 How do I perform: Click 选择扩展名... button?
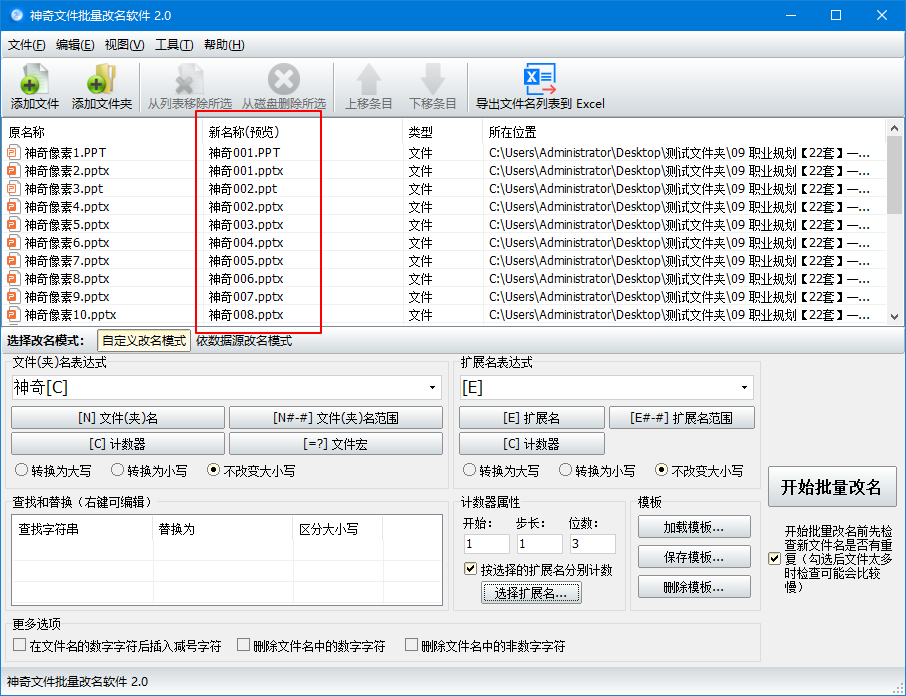point(531,593)
